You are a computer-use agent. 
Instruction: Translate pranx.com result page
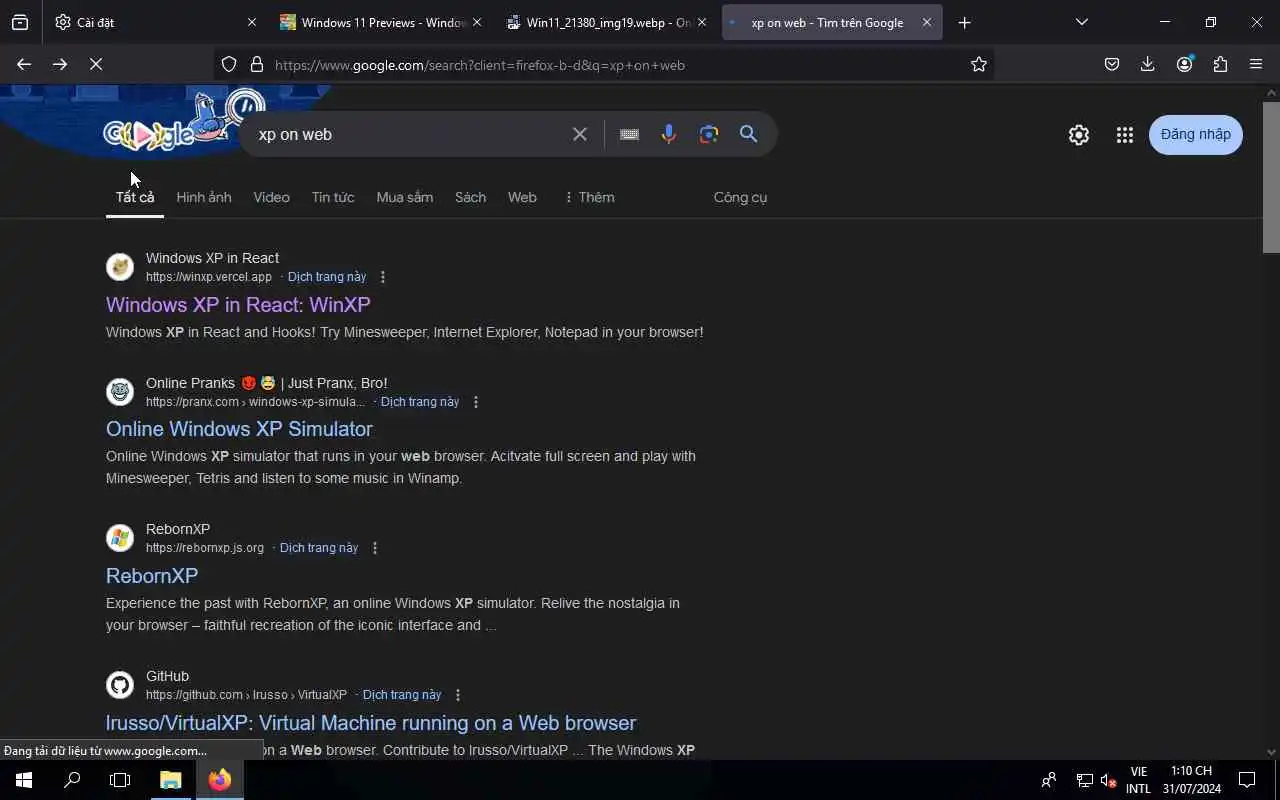420,402
